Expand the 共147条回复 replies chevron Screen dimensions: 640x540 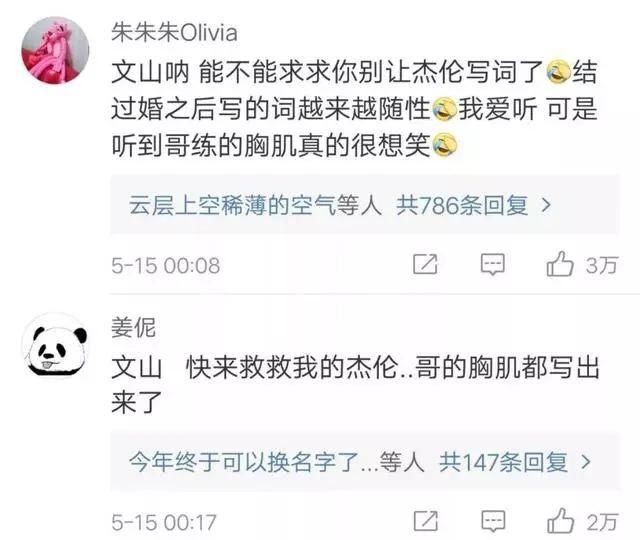point(586,462)
